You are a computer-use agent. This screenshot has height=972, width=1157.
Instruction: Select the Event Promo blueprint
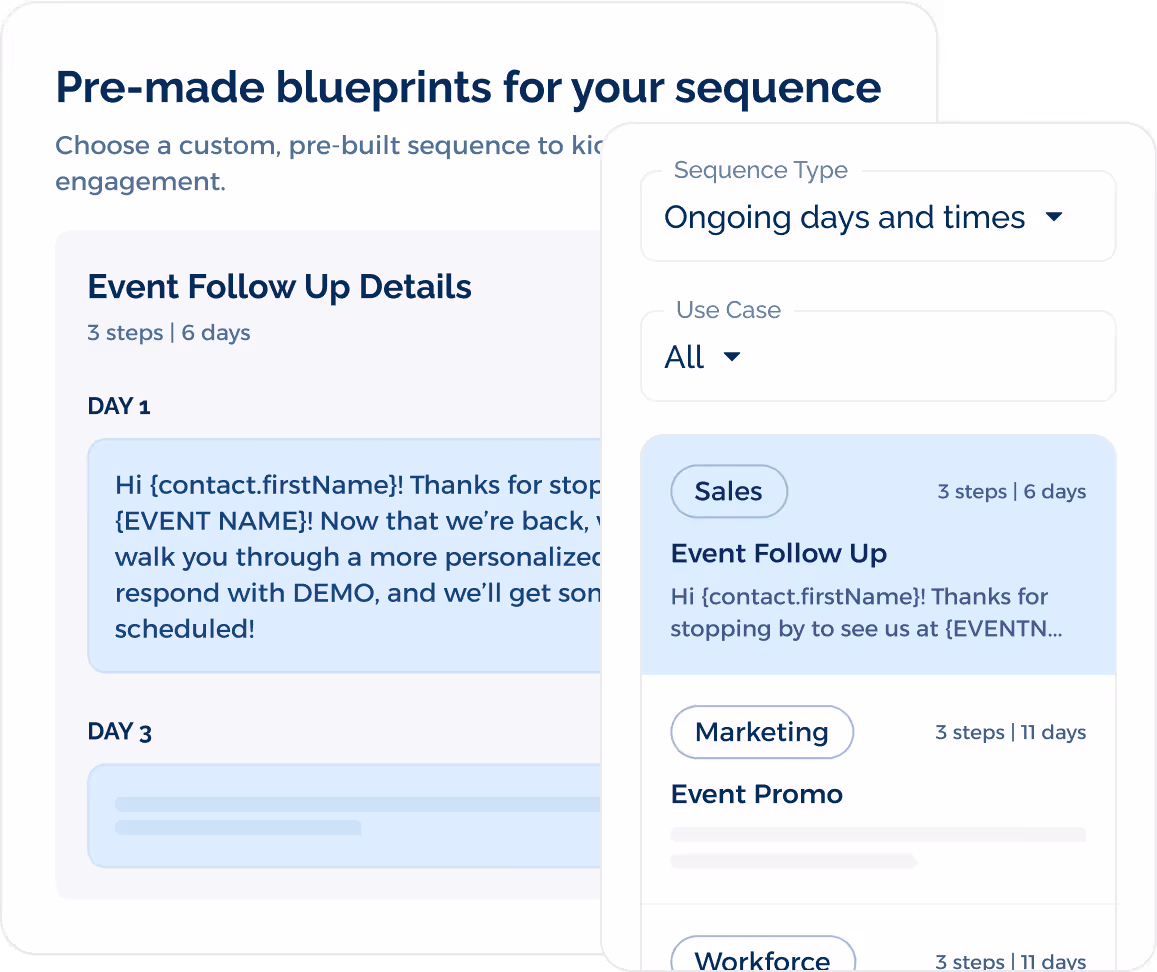pyautogui.click(x=877, y=793)
